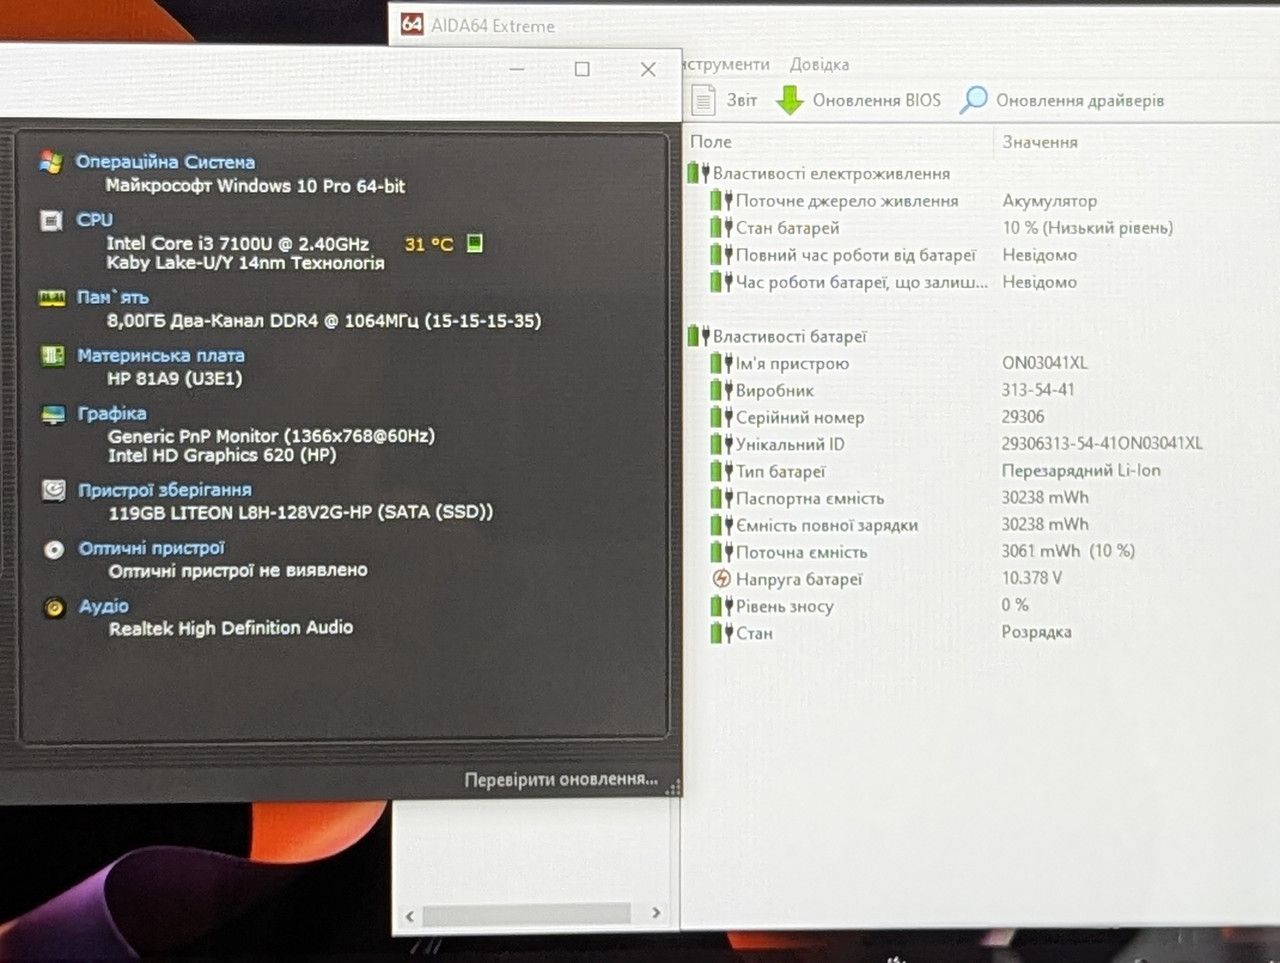1280x963 pixels.
Task: Click Intel Core i3 7100U @ 2.40GHz text
Action: coord(238,243)
